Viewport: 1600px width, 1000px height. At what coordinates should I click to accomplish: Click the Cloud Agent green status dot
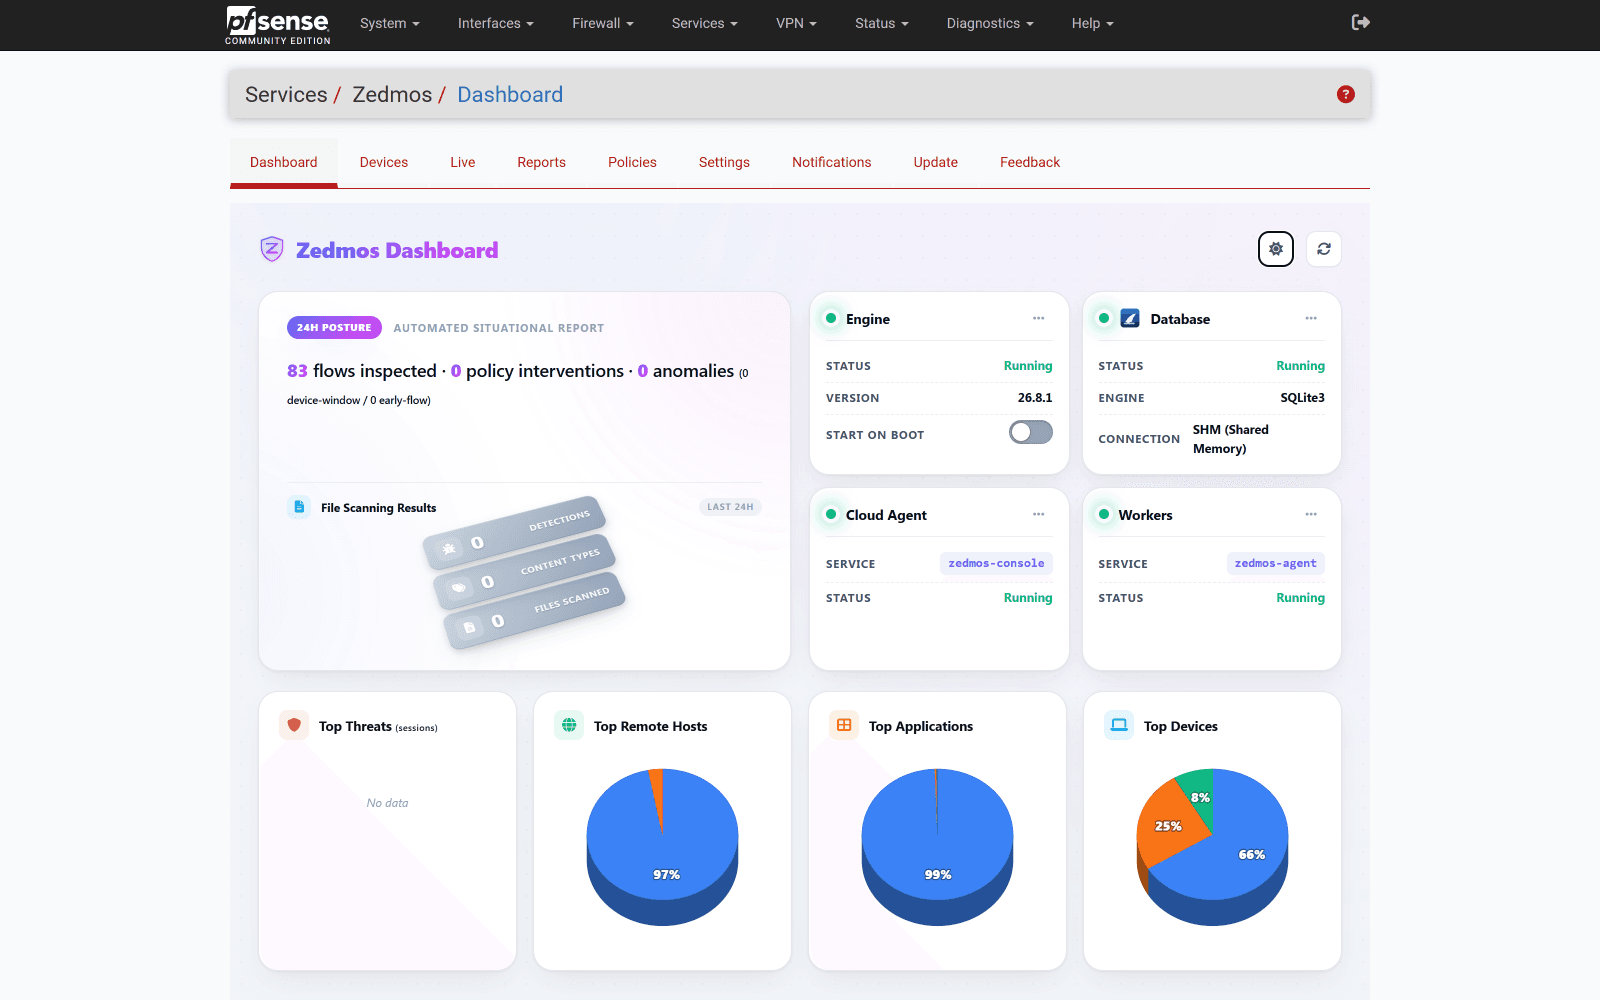point(831,514)
